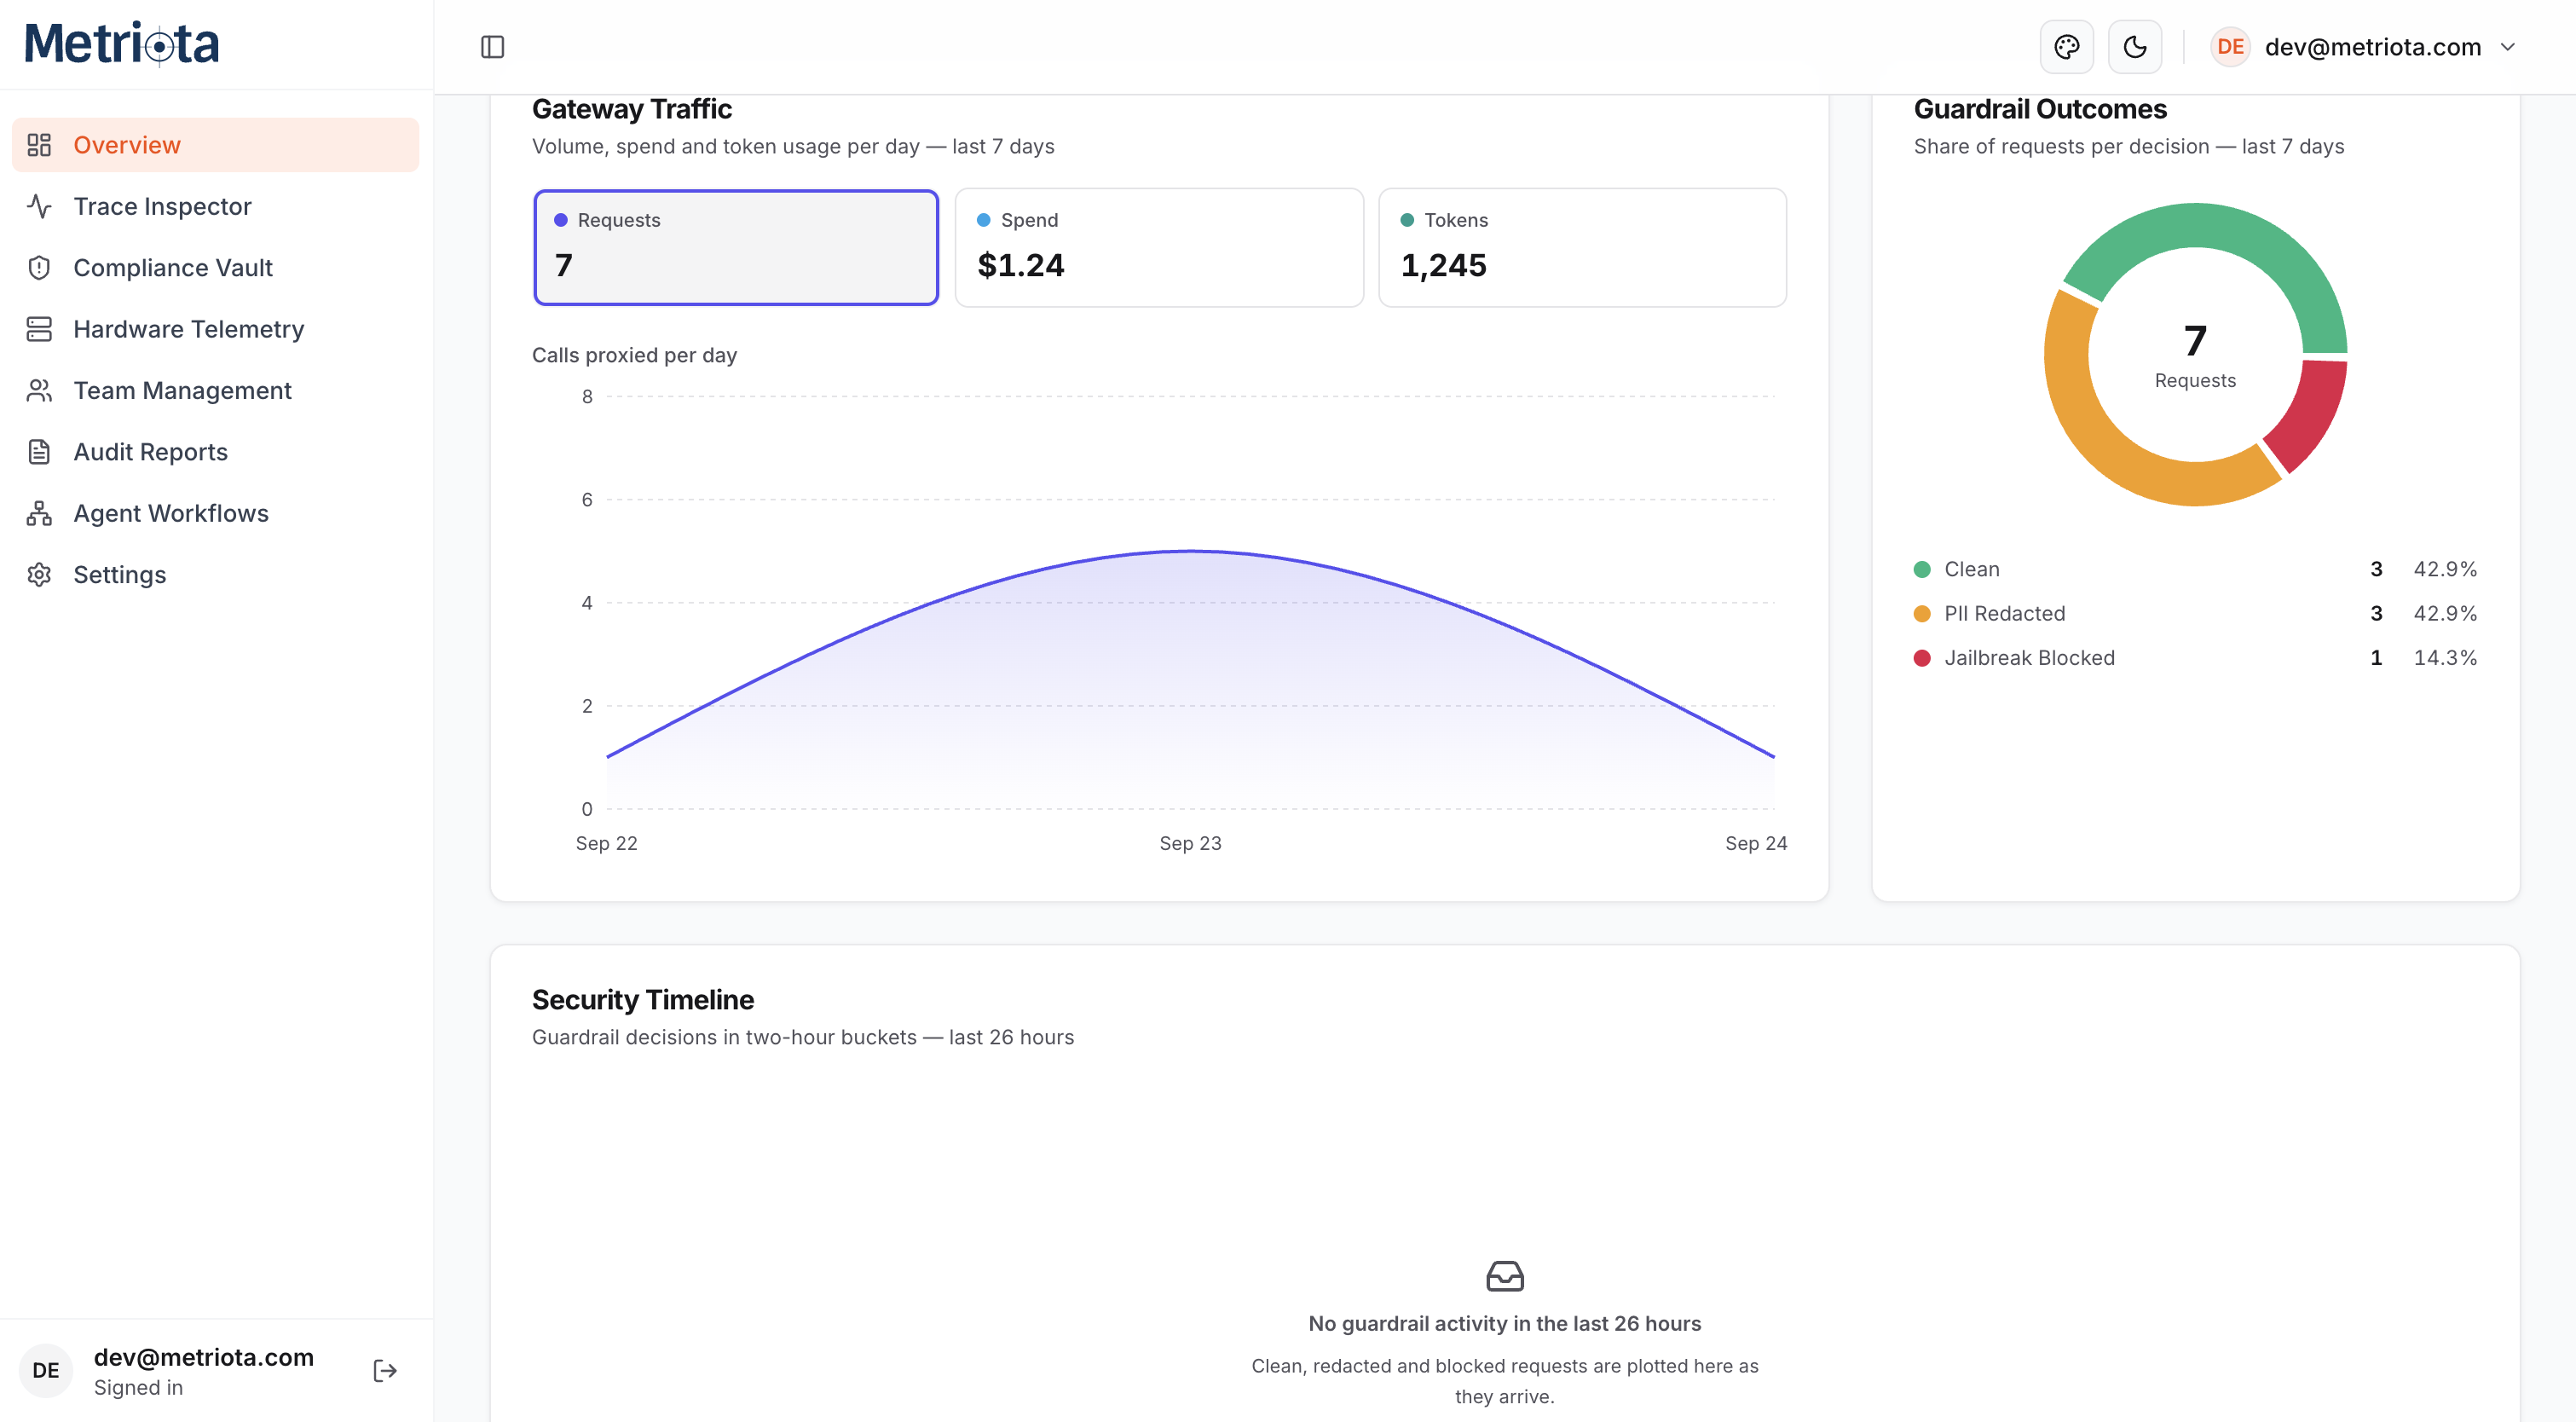
Task: Open the Settings label in the sidebar
Action: point(120,575)
